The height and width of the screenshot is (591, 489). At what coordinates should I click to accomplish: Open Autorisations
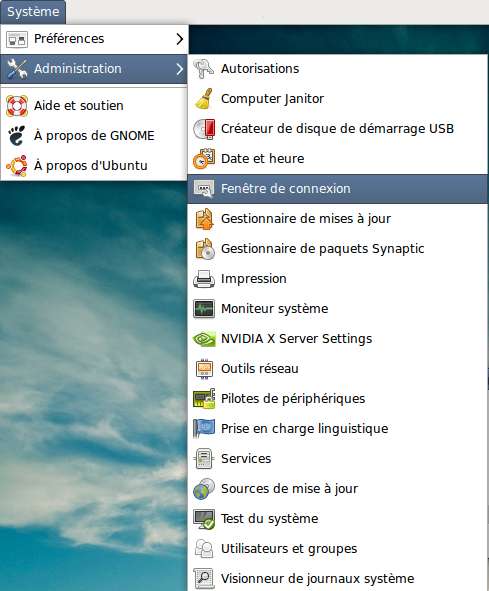[x=337, y=69]
